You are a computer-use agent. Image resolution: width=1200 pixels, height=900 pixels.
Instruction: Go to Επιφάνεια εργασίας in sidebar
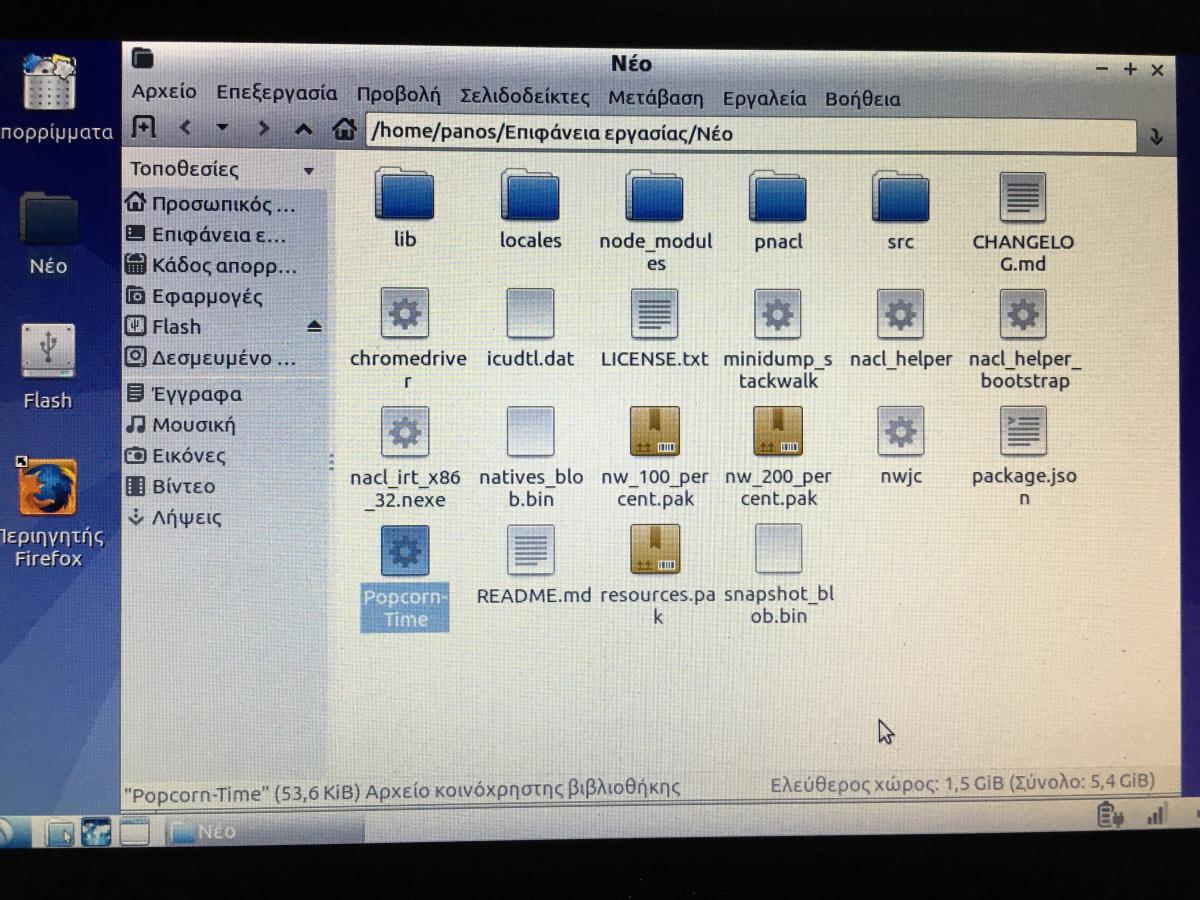pyautogui.click(x=224, y=235)
